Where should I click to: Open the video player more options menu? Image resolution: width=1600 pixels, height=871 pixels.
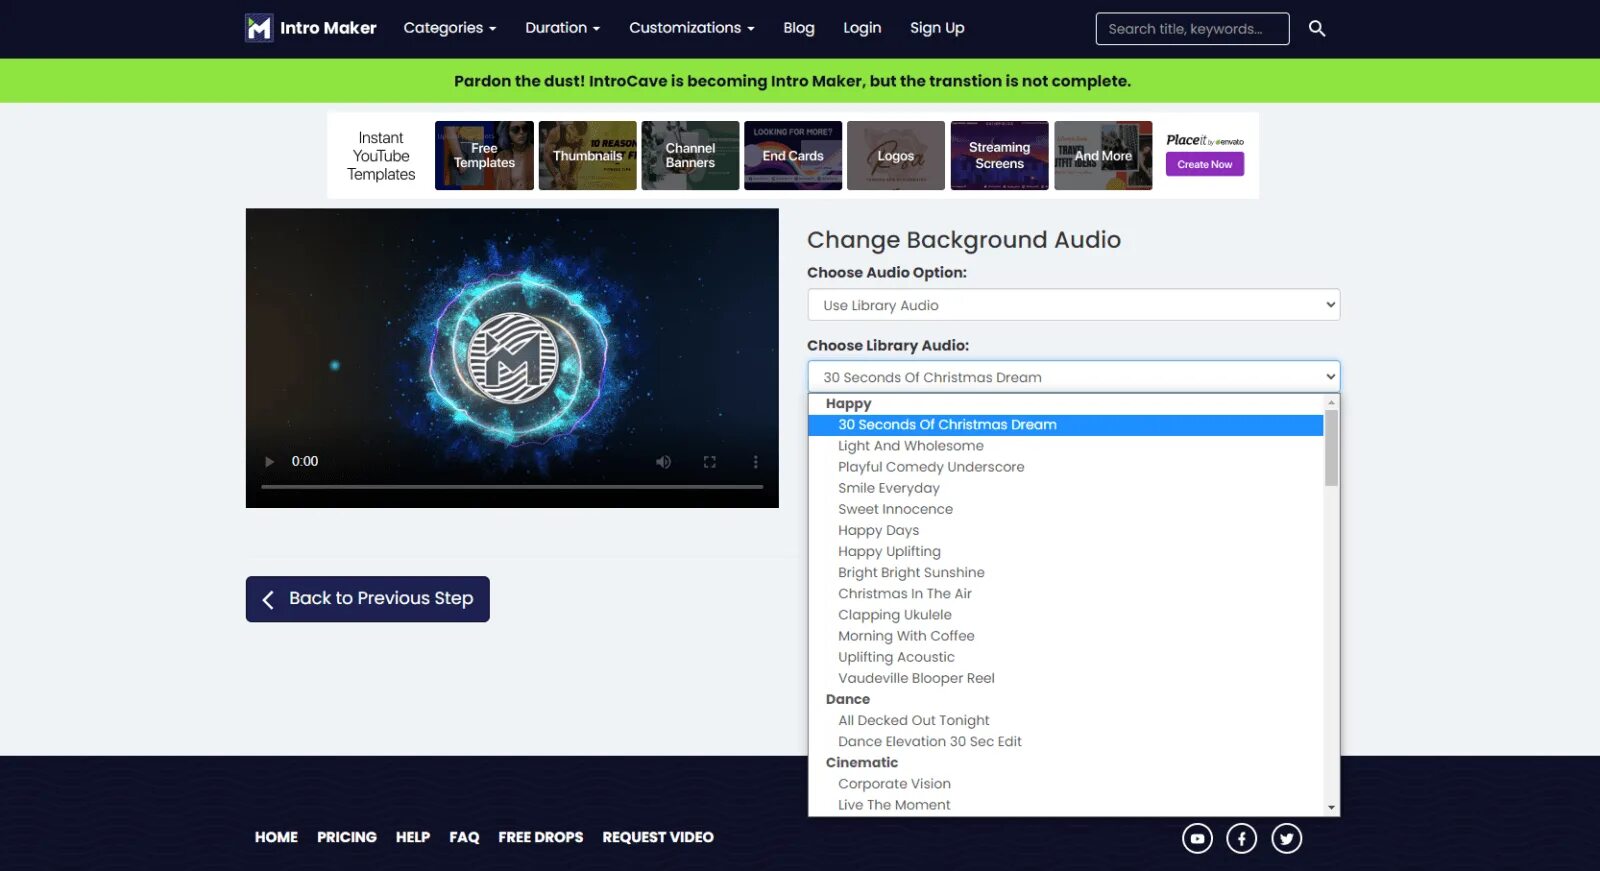tap(756, 462)
